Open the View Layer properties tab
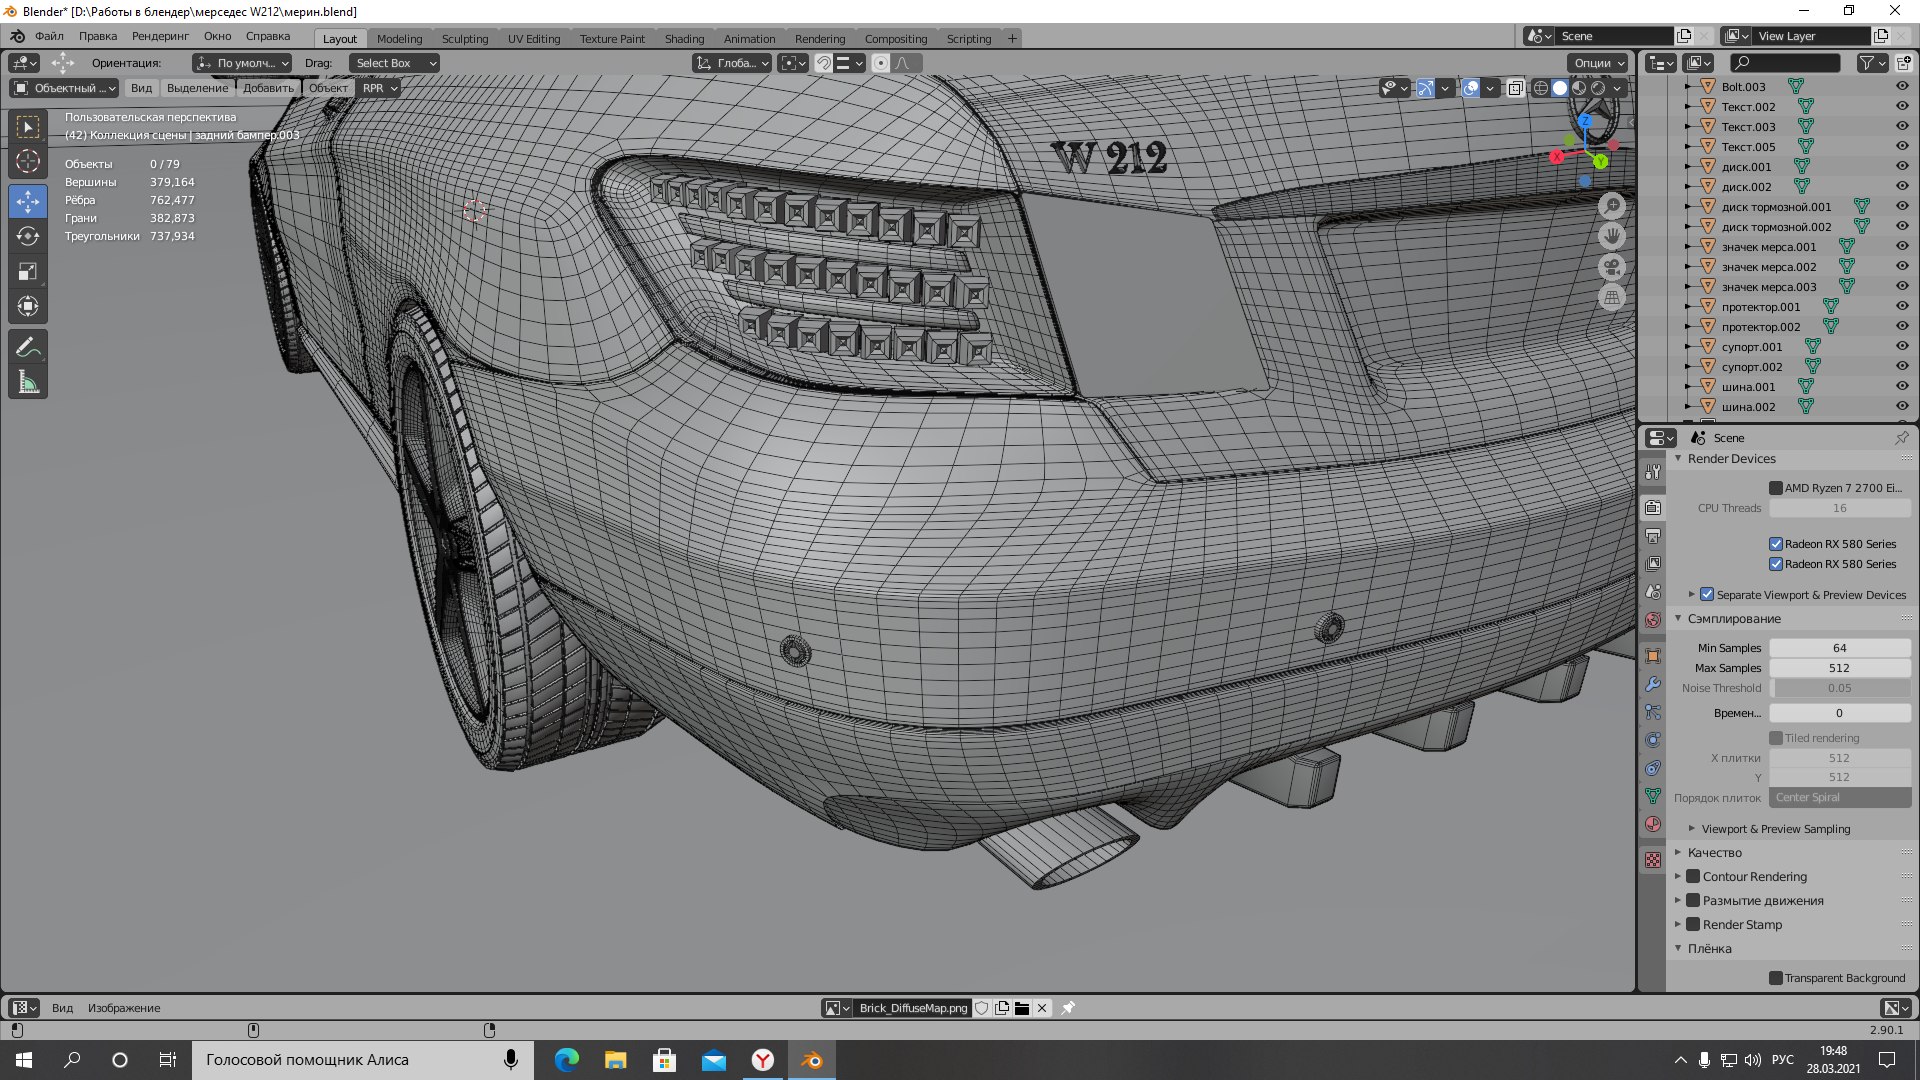 click(1653, 564)
